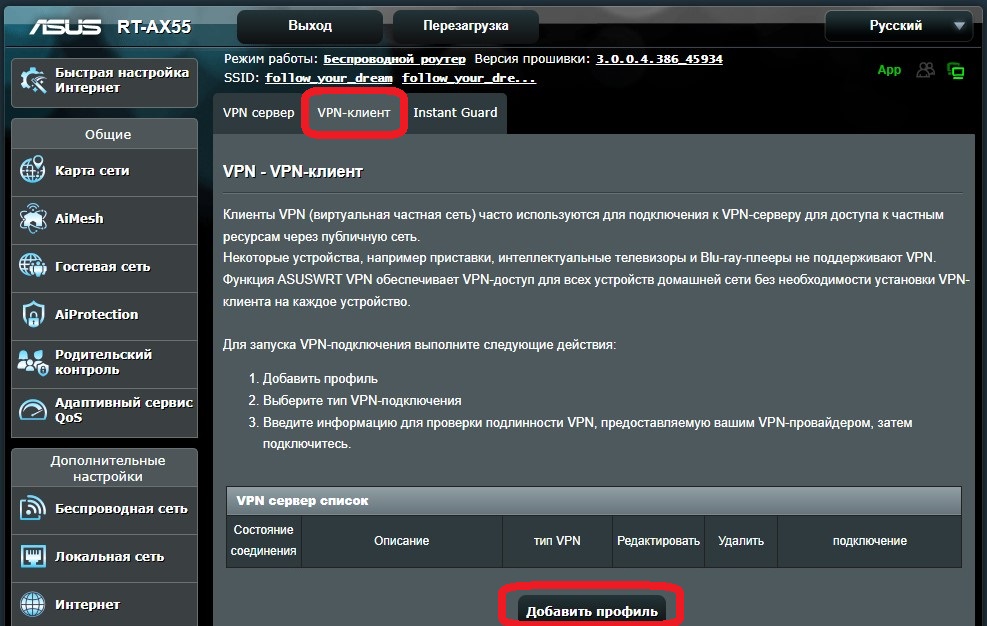Select the VPN-клиент tab
Viewport: 987px width, 626px height.
pyautogui.click(x=352, y=113)
